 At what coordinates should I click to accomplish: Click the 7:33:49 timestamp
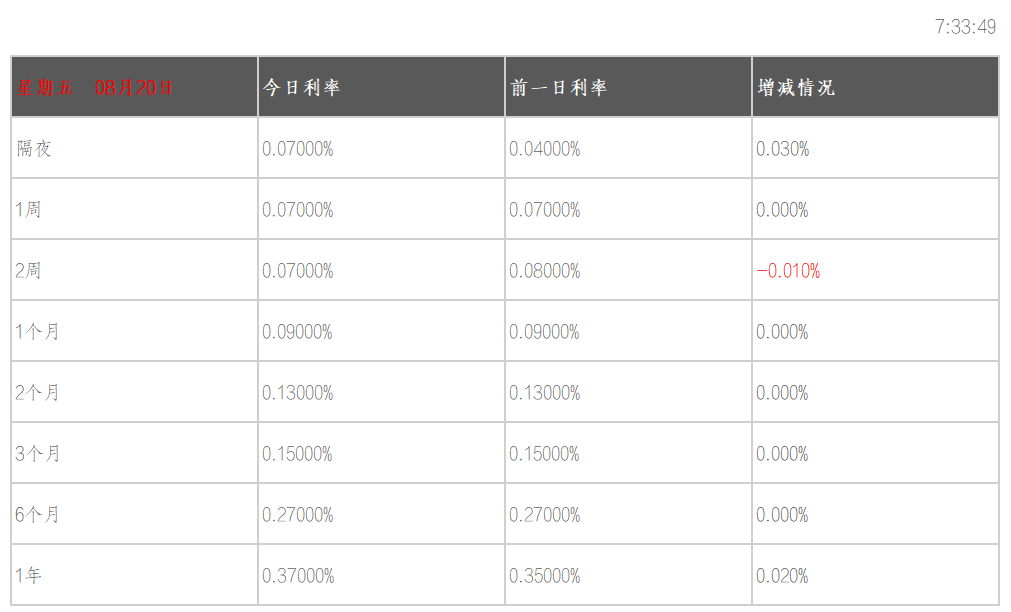pos(965,27)
